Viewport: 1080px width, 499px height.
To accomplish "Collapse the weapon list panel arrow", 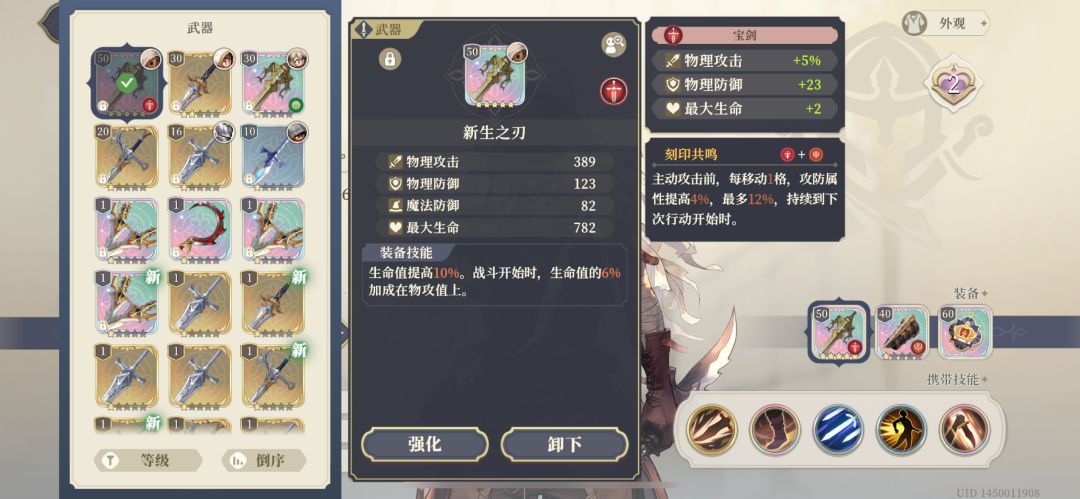I will coord(344,334).
